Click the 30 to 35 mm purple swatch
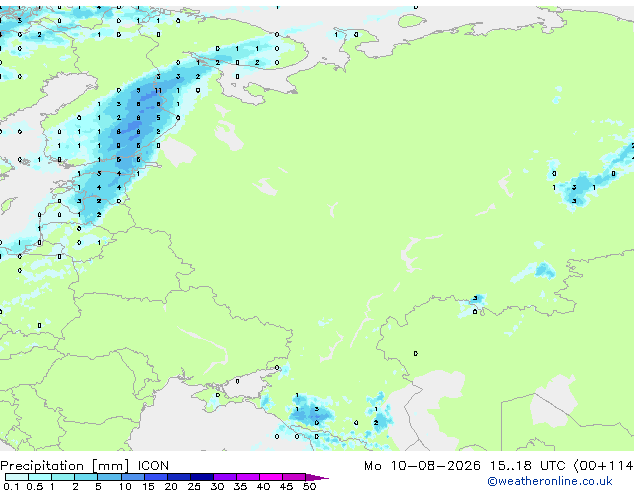The height and width of the screenshot is (490, 634). pos(225,477)
